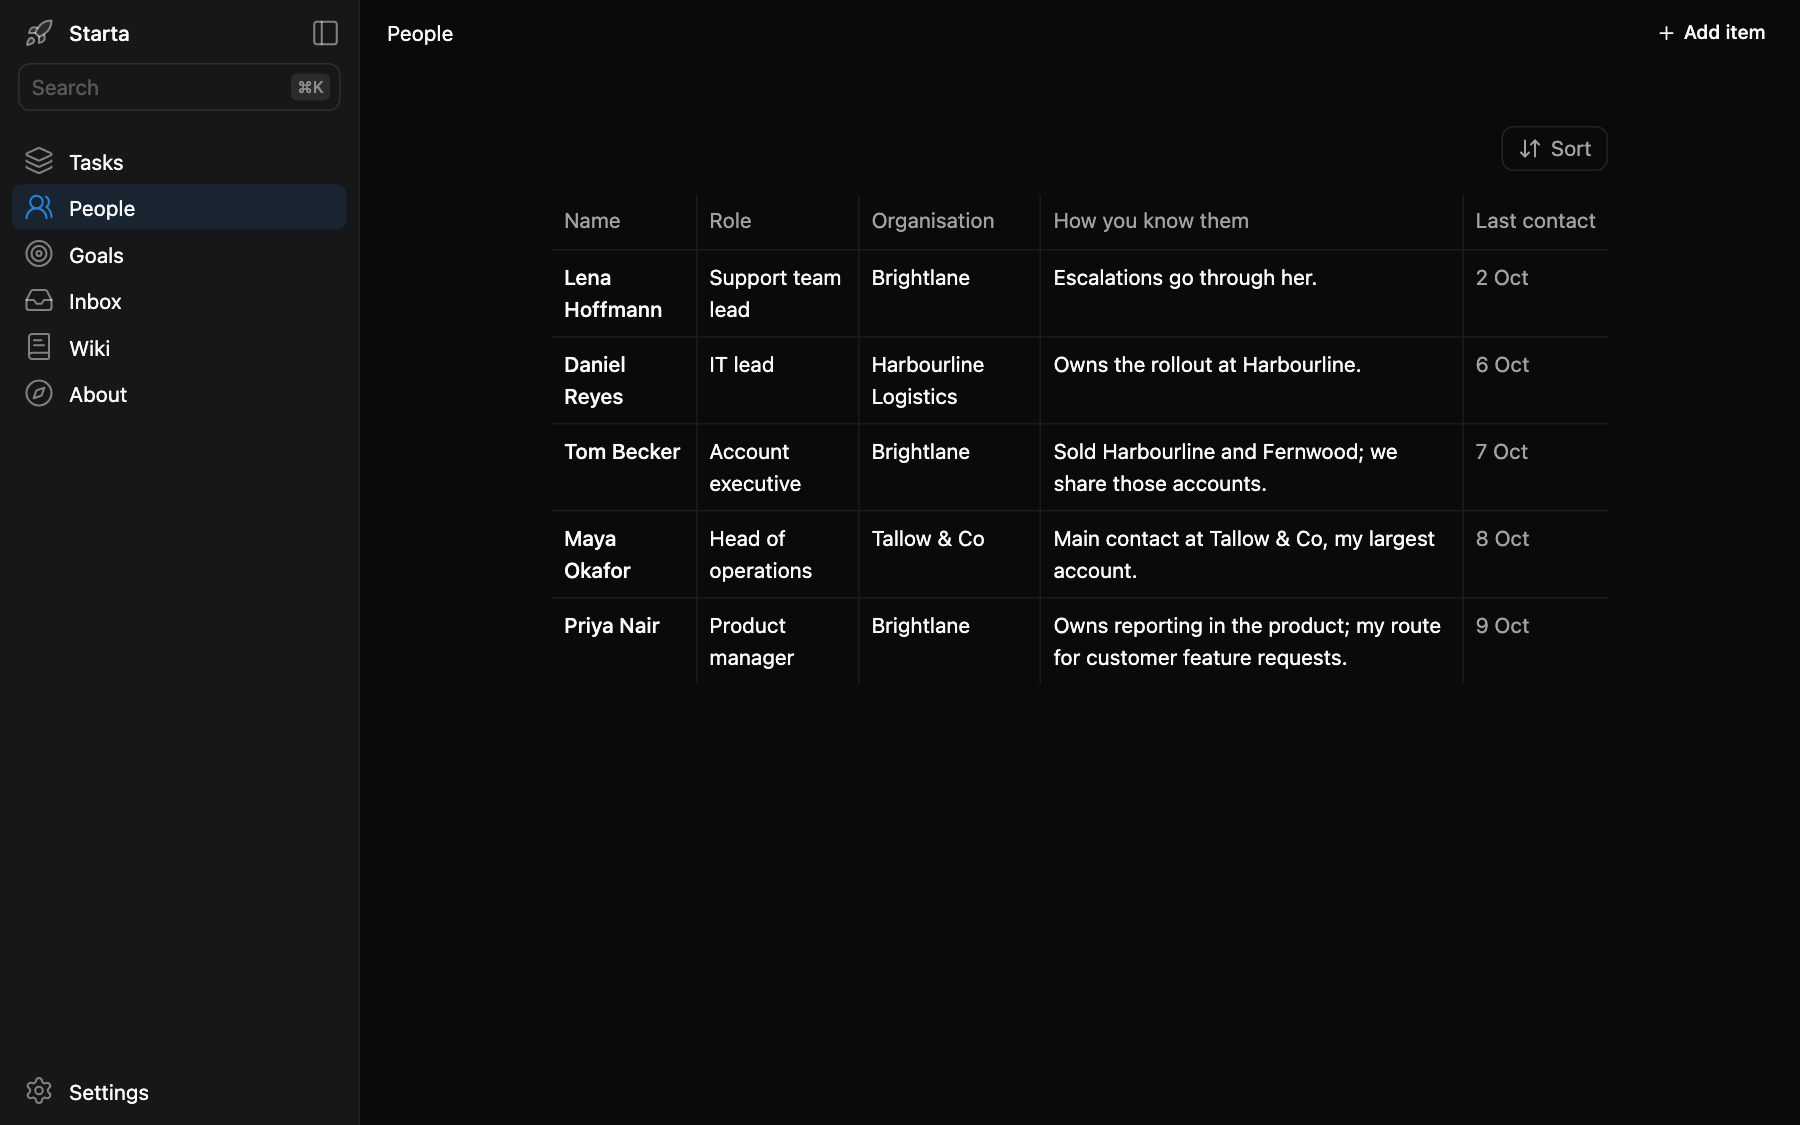This screenshot has width=1800, height=1125.
Task: Open the Wiki section
Action: click(179, 347)
